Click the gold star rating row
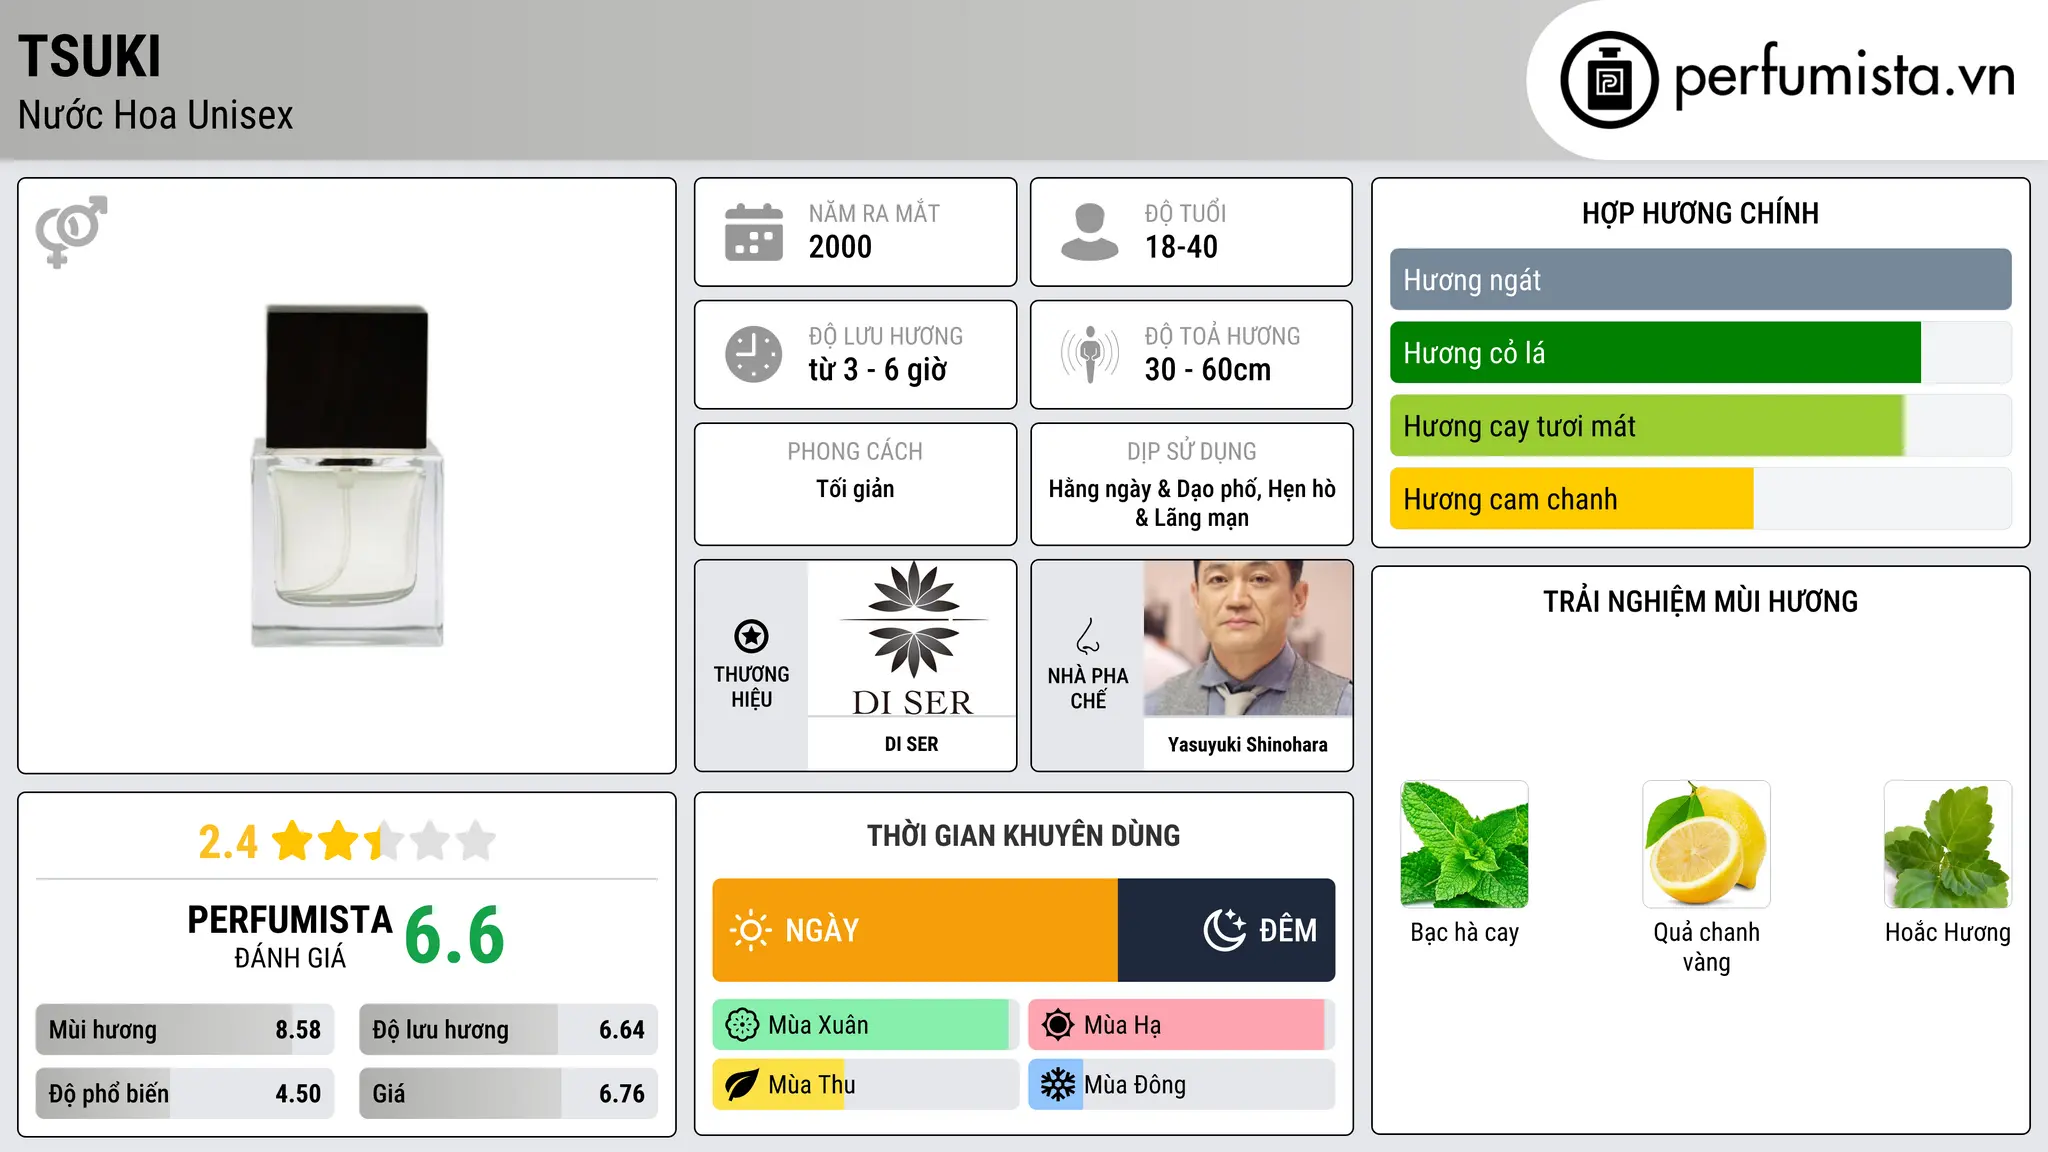 tap(384, 841)
